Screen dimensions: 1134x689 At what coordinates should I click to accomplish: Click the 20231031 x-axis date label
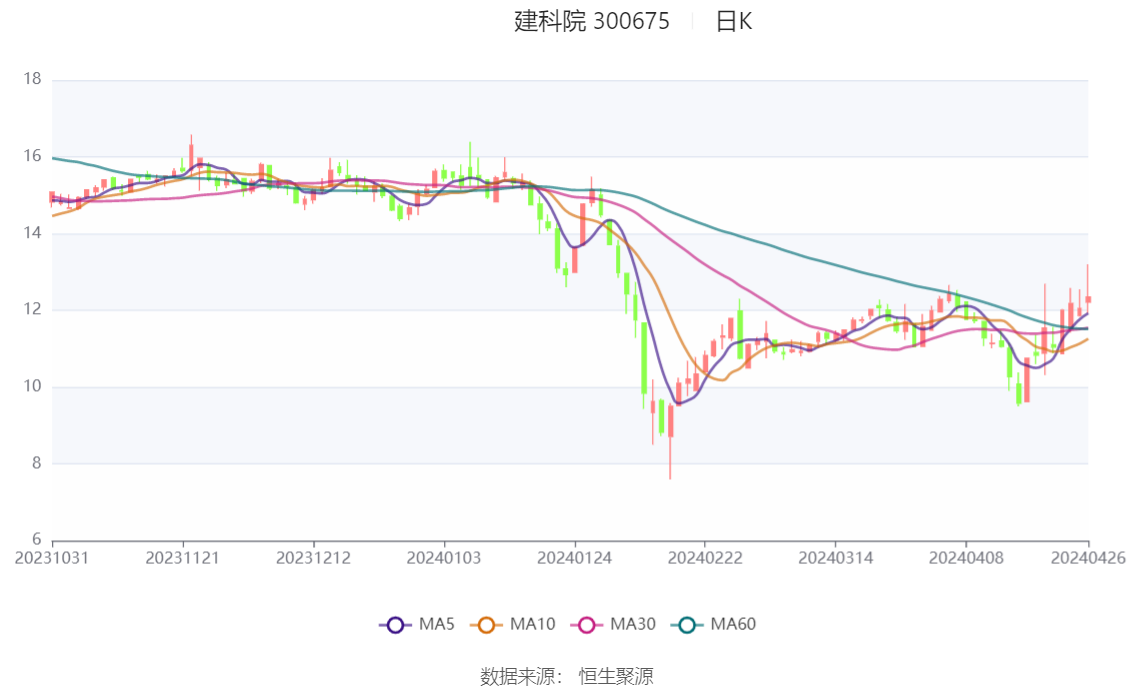point(52,558)
